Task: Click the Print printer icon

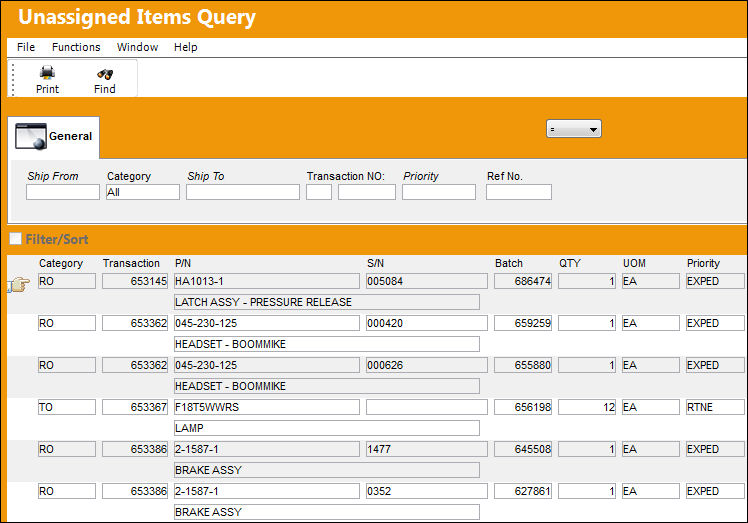Action: tap(47, 73)
